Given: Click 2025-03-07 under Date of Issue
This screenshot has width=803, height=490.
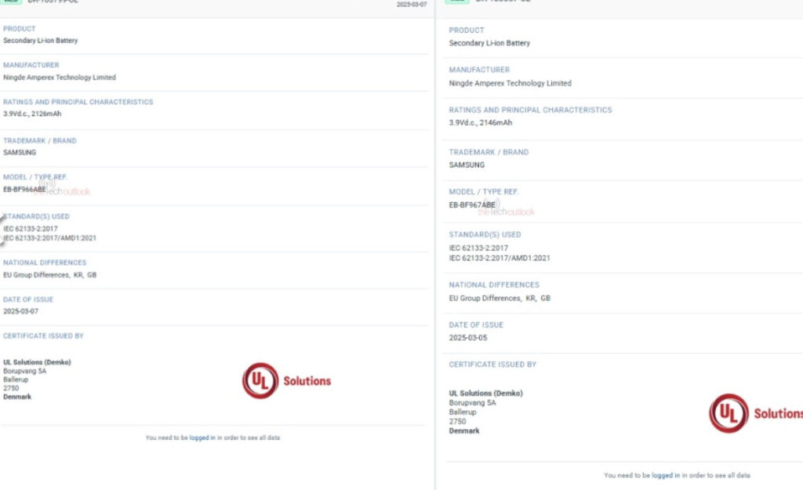Looking at the screenshot, I should click(20, 311).
